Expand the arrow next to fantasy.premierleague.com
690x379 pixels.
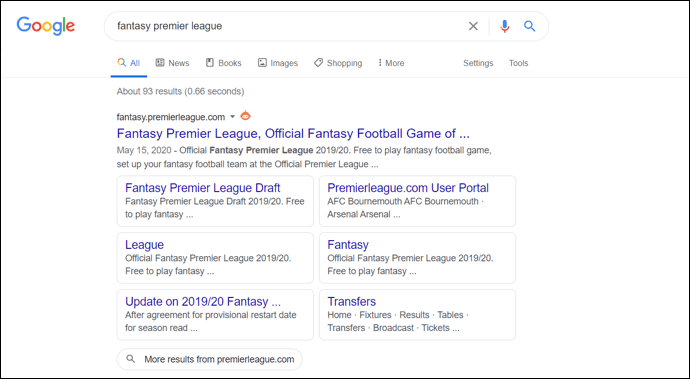point(233,117)
